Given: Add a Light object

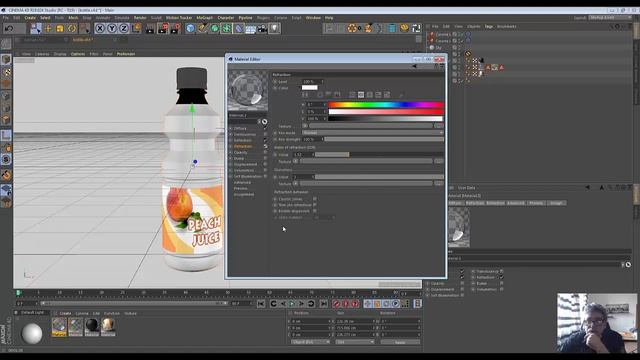Looking at the screenshot, I should pyautogui.click(x=274, y=28).
